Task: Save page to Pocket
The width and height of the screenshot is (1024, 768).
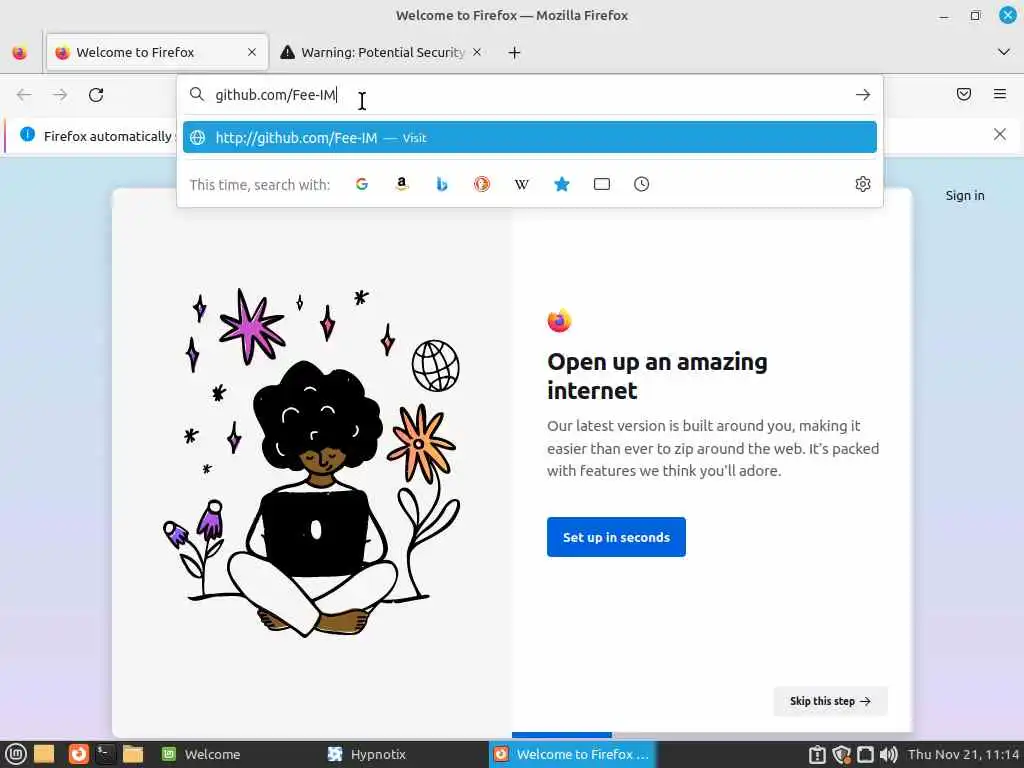Action: 963,94
